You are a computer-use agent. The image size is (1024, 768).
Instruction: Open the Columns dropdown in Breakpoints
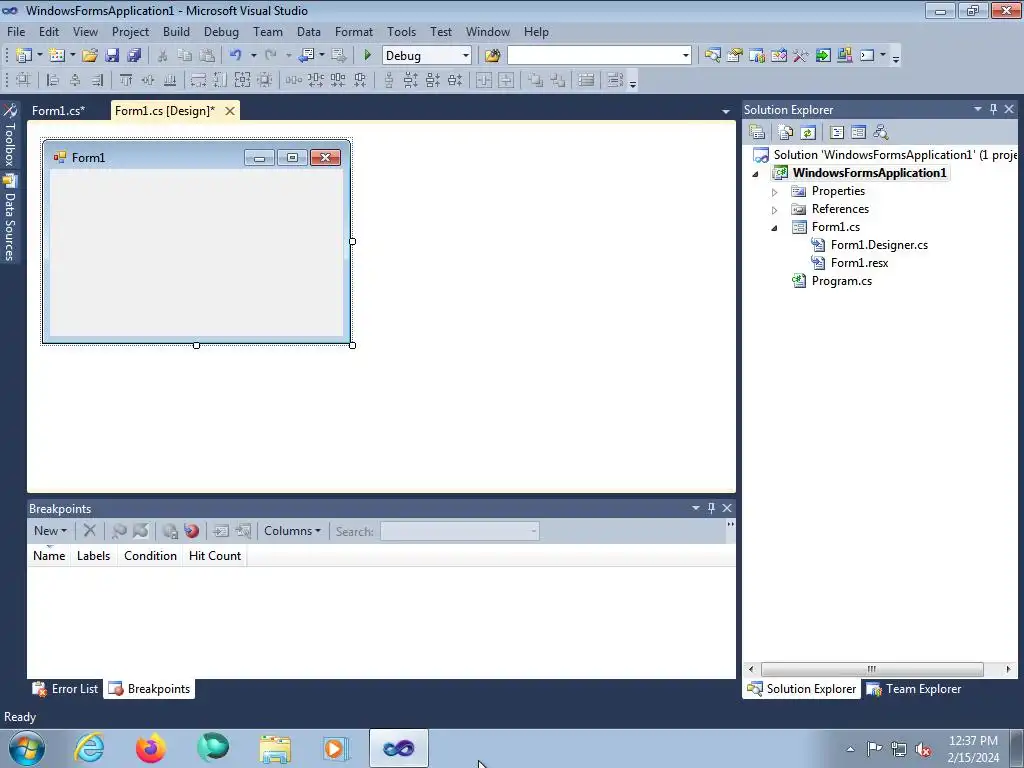(292, 531)
